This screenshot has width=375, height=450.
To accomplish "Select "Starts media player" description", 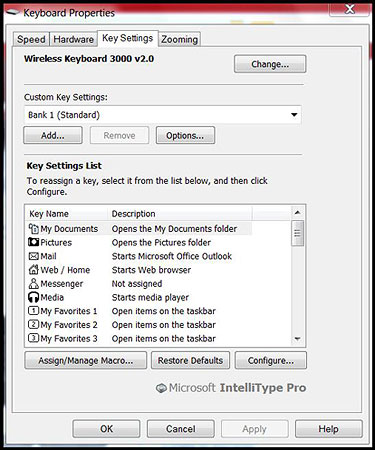I will pyautogui.click(x=150, y=297).
